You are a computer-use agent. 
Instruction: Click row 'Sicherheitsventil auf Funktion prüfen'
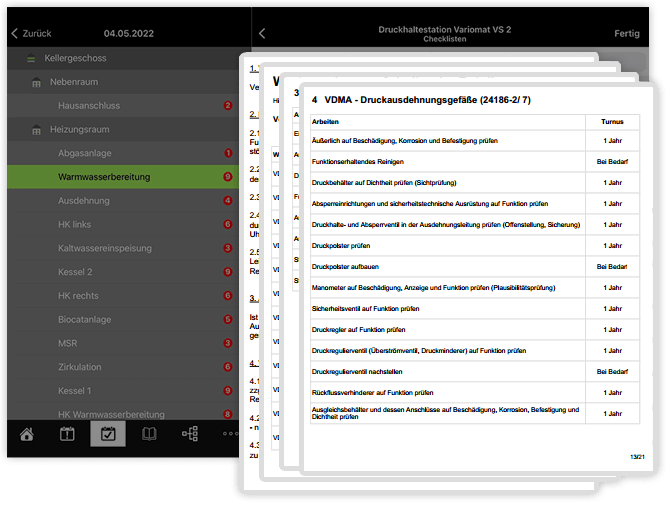475,309
